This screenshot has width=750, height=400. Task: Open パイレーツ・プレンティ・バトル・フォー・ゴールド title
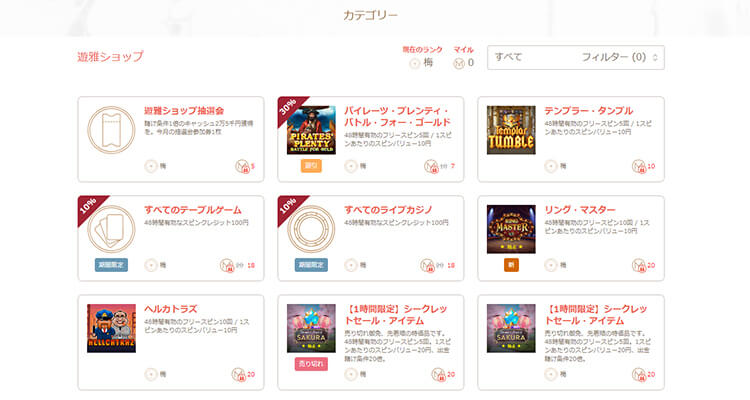point(397,116)
